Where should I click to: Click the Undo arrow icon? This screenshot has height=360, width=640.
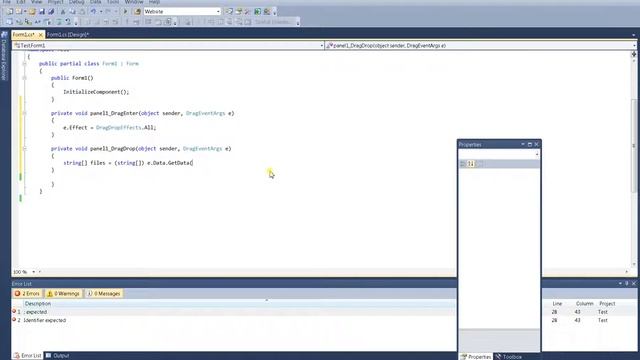pyautogui.click(x=93, y=11)
